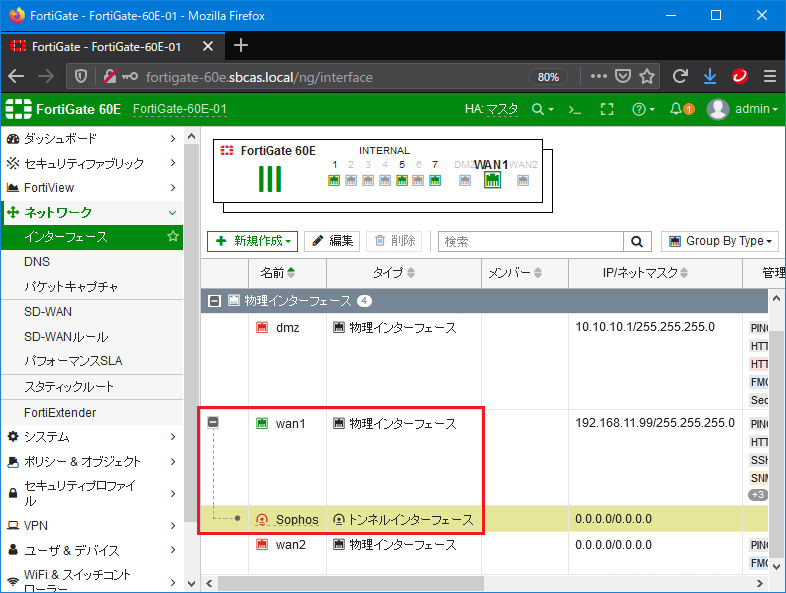Open a new browser tab

tap(241, 46)
